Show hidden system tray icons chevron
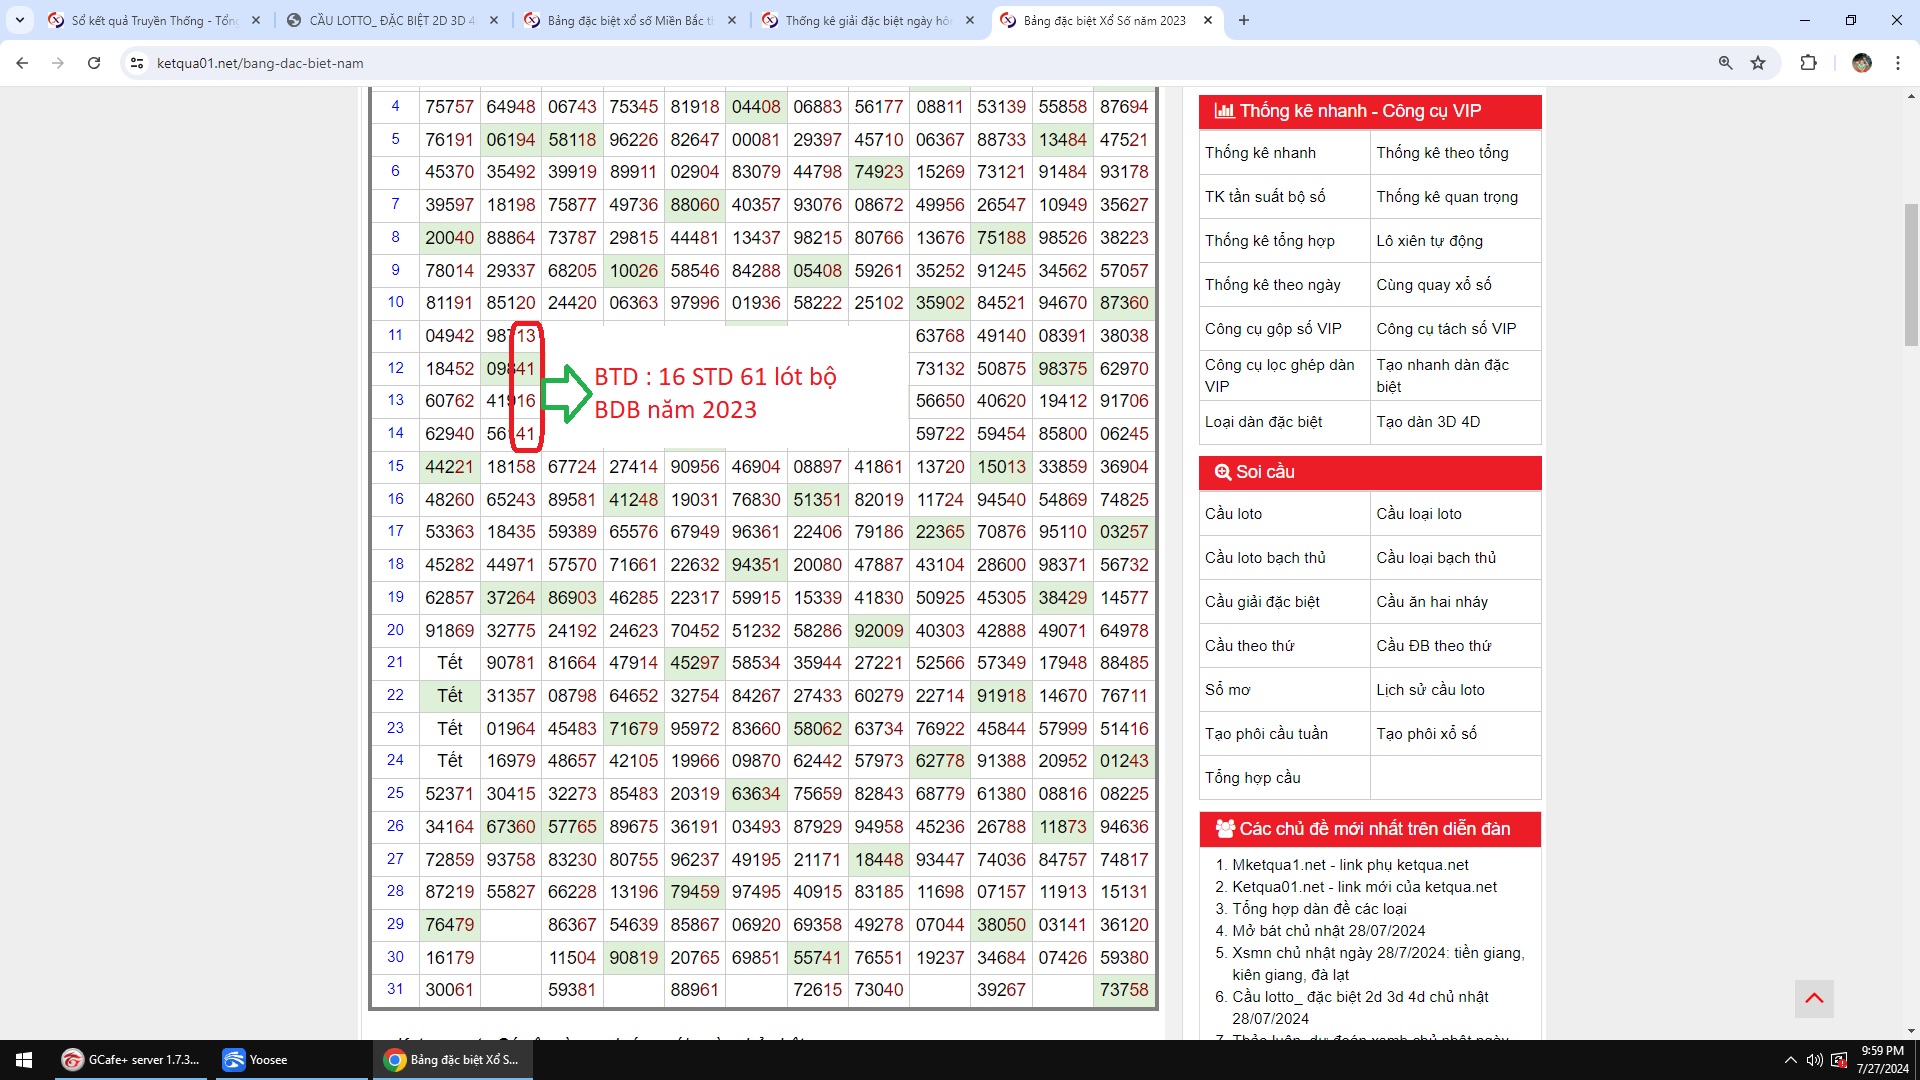 click(x=1790, y=1060)
